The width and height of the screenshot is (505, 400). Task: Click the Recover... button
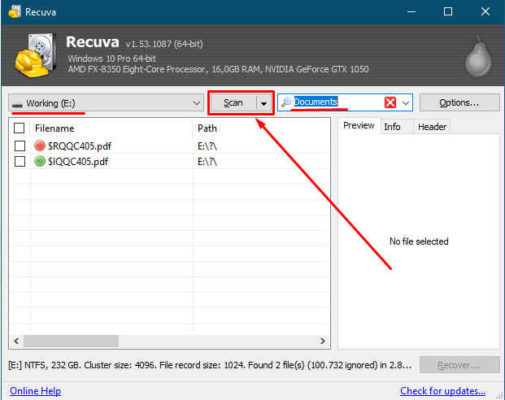pos(459,365)
